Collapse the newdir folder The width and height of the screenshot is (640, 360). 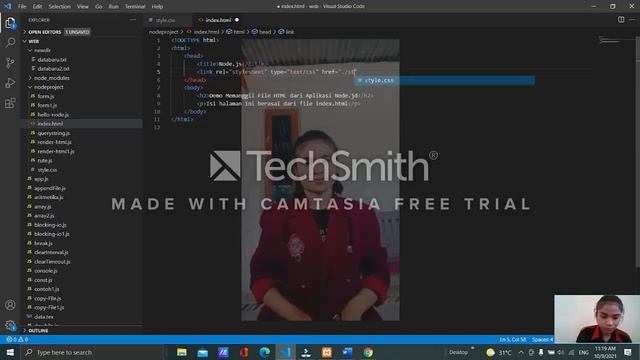(42, 50)
